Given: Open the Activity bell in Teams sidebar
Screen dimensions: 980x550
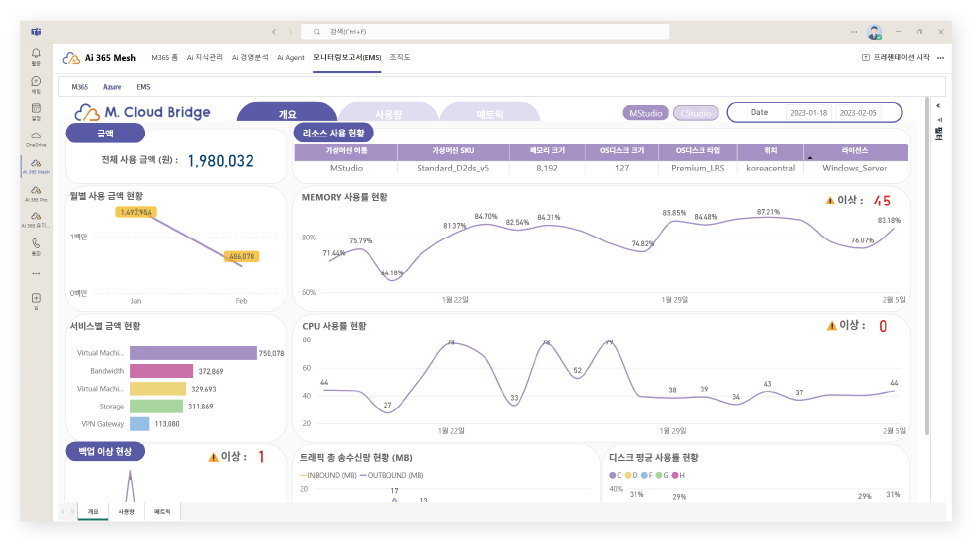Looking at the screenshot, I should click(x=36, y=54).
